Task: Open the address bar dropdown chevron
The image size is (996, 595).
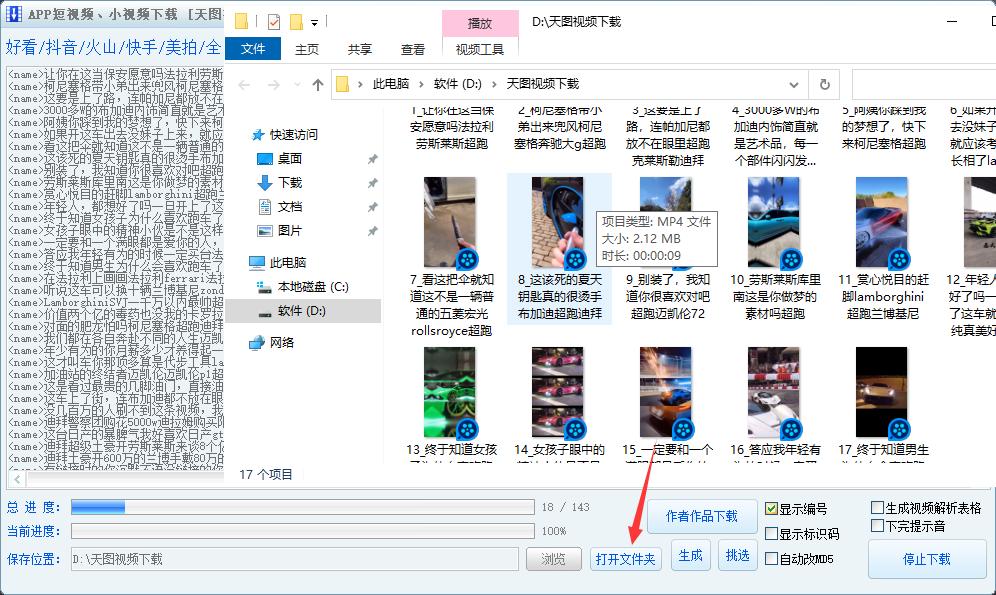Action: (x=794, y=84)
